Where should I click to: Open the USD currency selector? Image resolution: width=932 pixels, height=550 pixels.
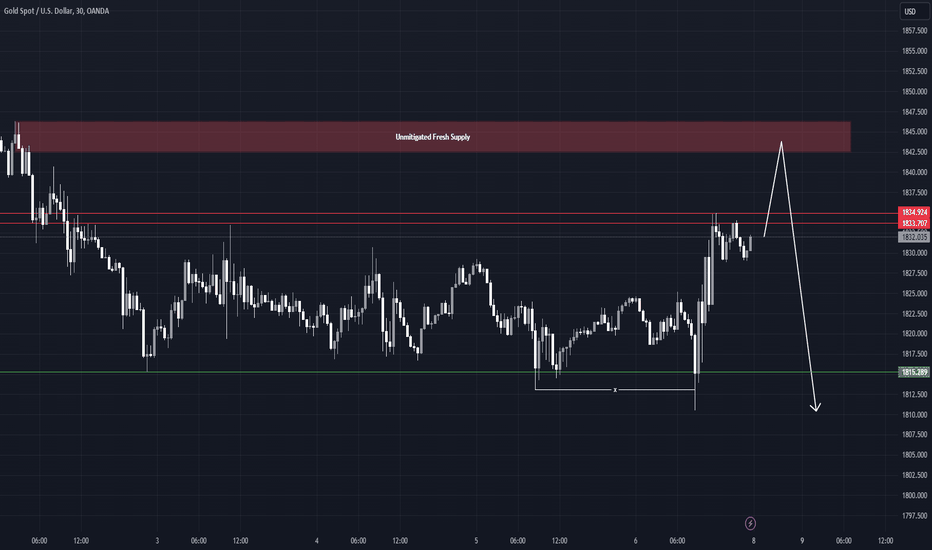tap(914, 11)
